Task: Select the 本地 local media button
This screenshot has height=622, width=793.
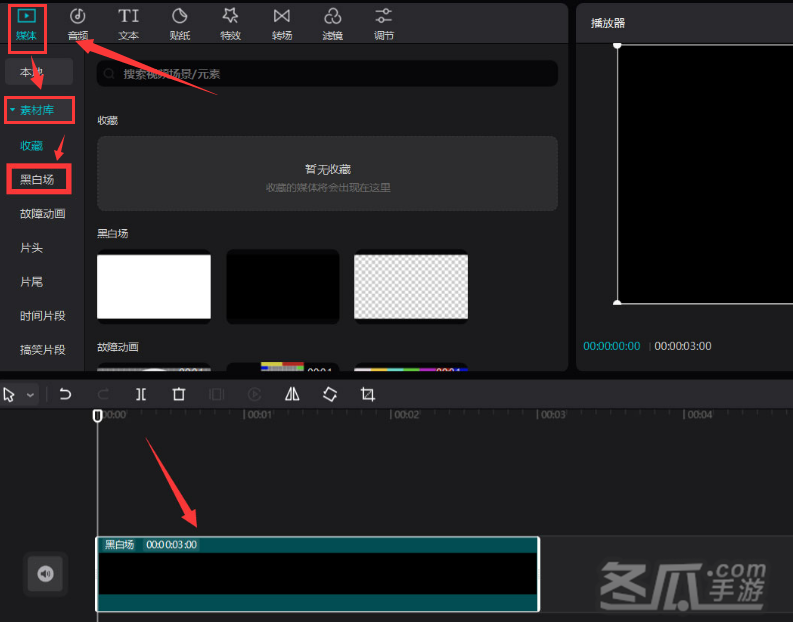Action: point(39,72)
